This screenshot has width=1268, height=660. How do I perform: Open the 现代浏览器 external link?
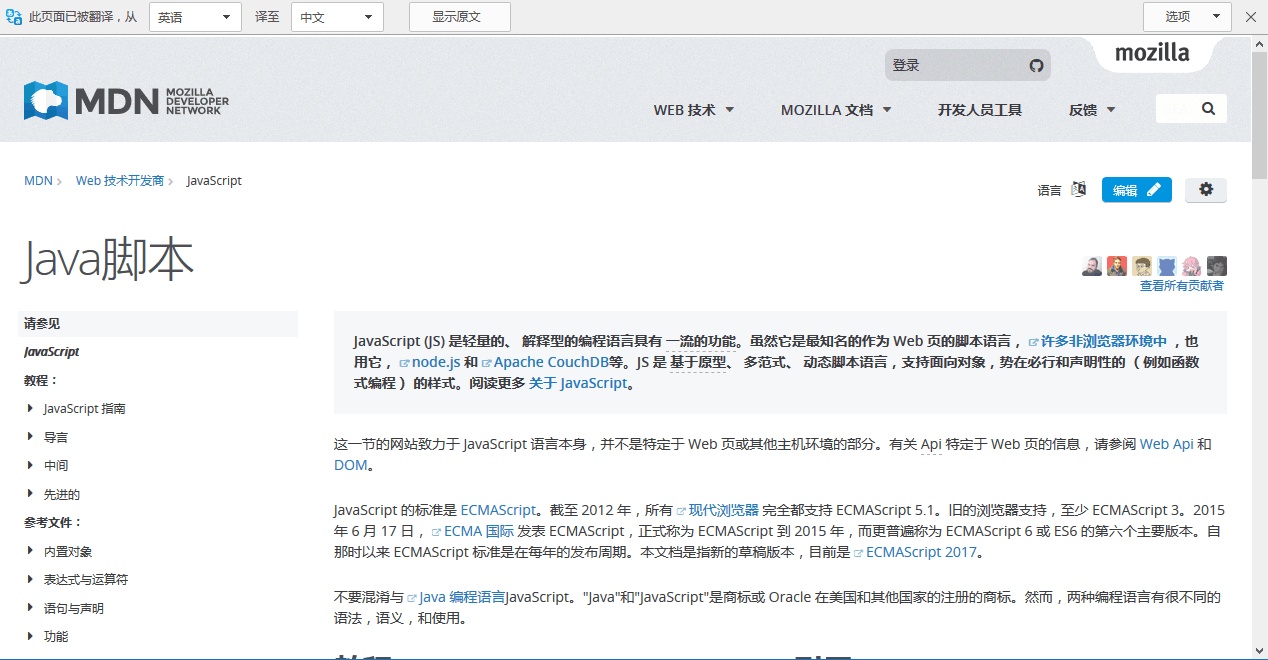[x=717, y=510]
